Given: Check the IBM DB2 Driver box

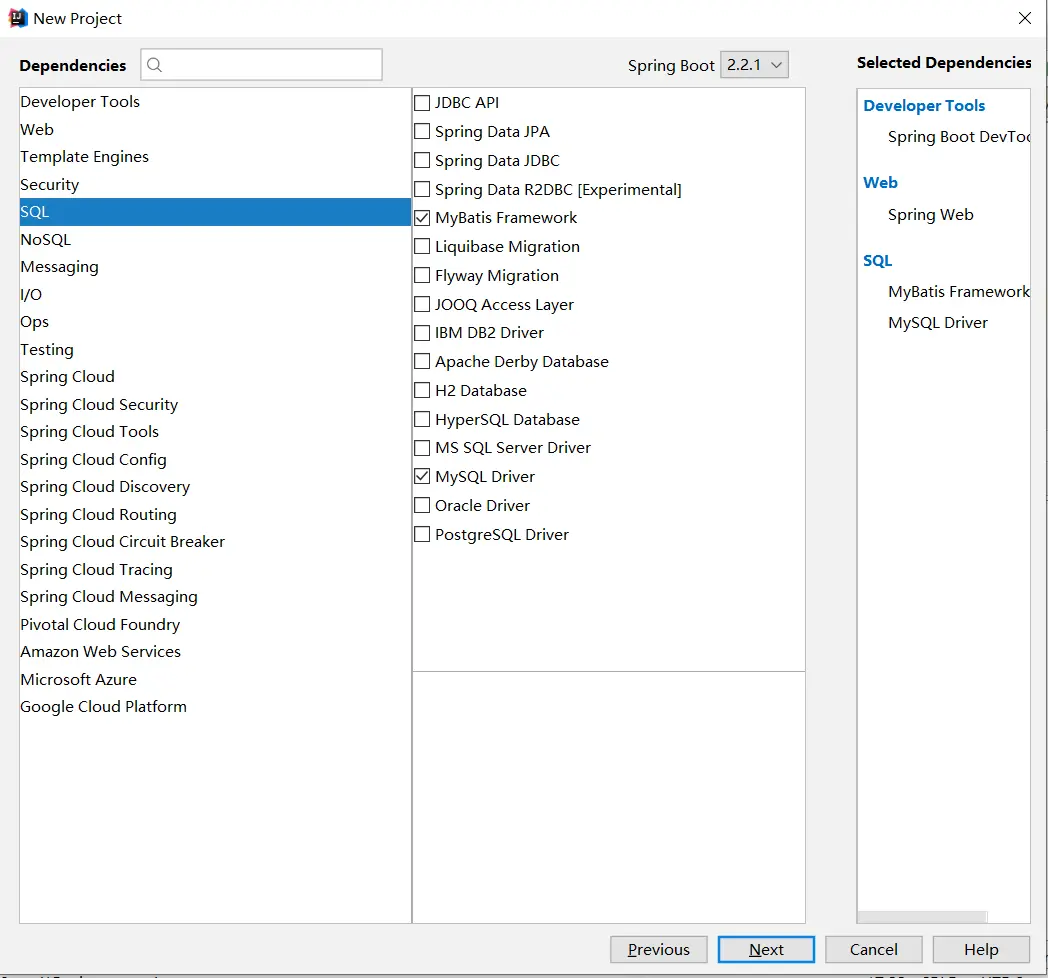Looking at the screenshot, I should [x=422, y=333].
